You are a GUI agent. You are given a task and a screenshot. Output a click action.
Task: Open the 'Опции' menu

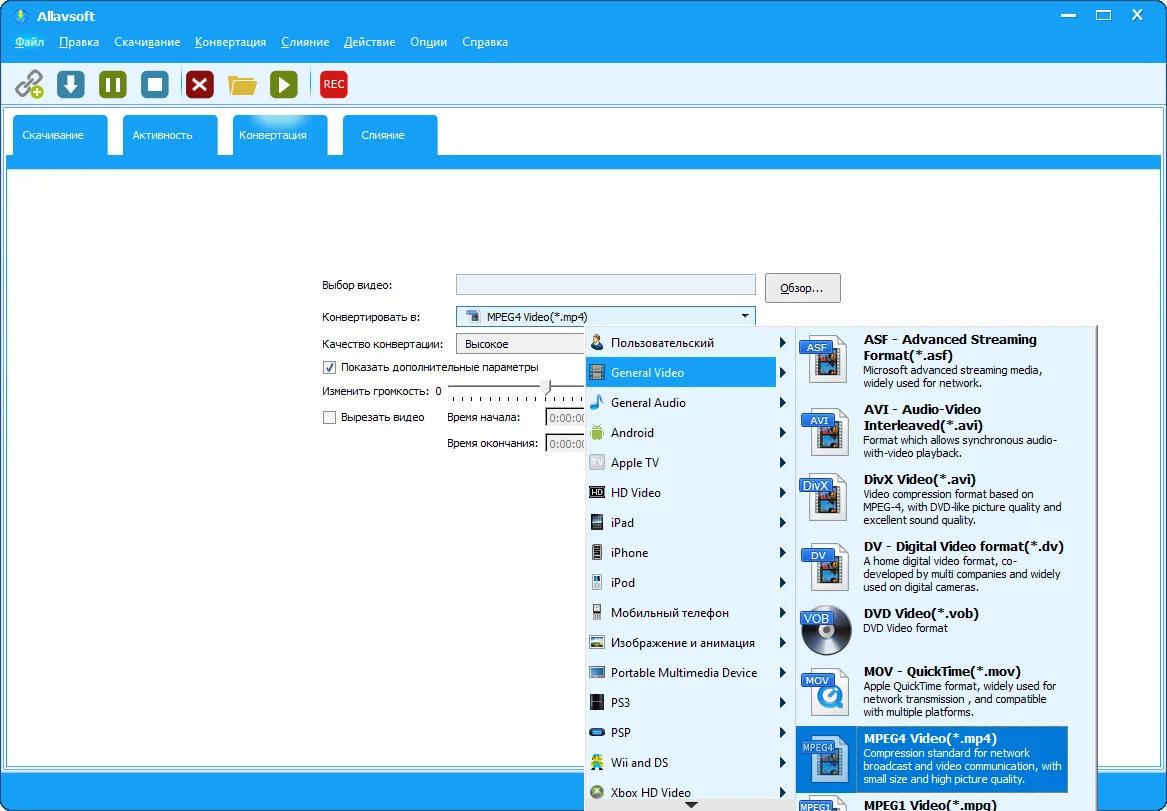(x=428, y=42)
